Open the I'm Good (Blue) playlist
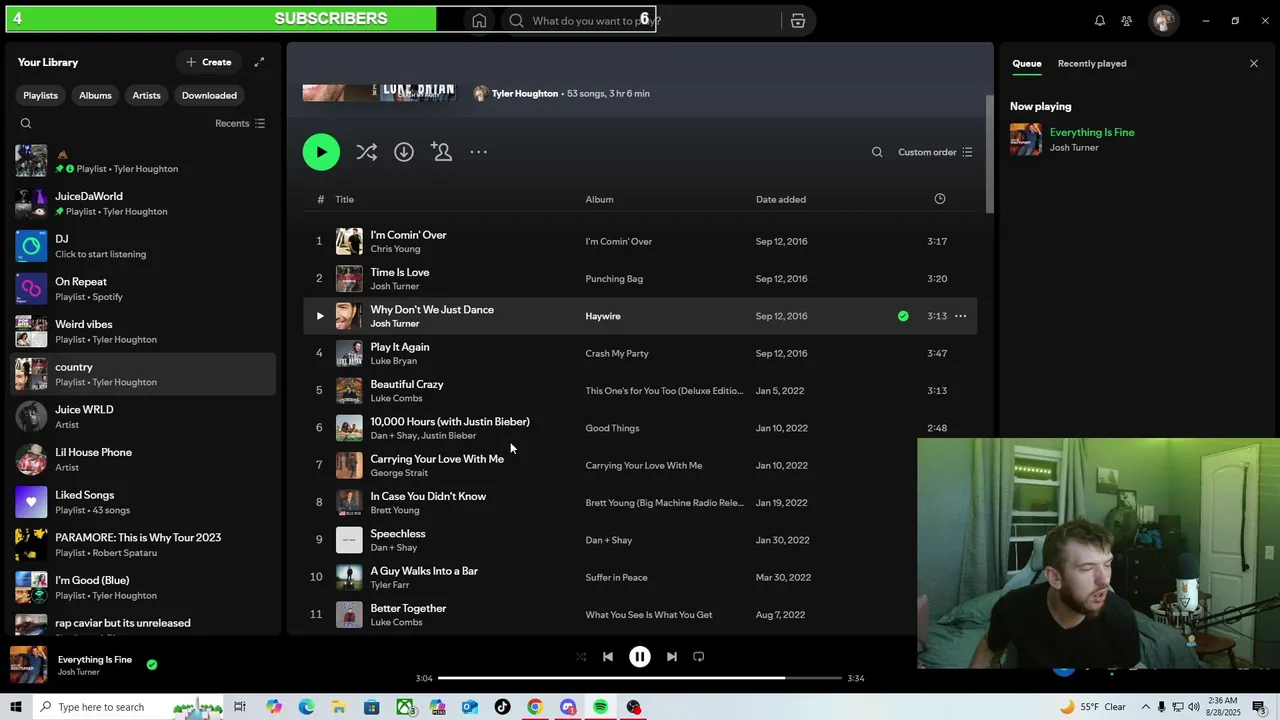This screenshot has height=720, width=1280. 141,587
